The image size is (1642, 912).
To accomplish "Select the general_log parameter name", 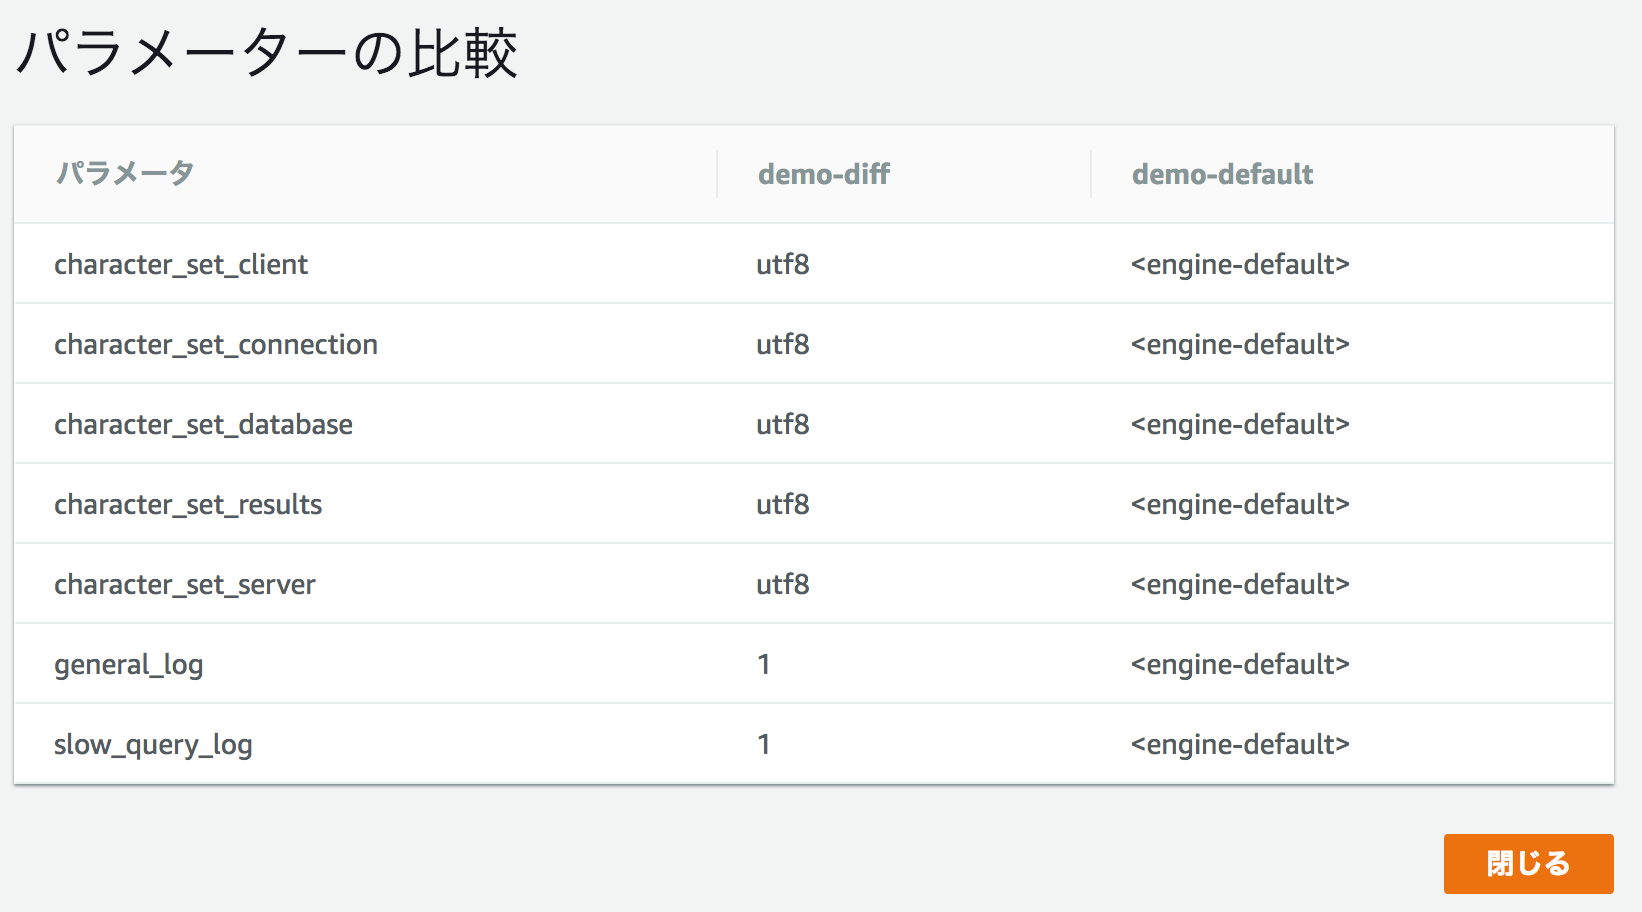I will pyautogui.click(x=129, y=664).
